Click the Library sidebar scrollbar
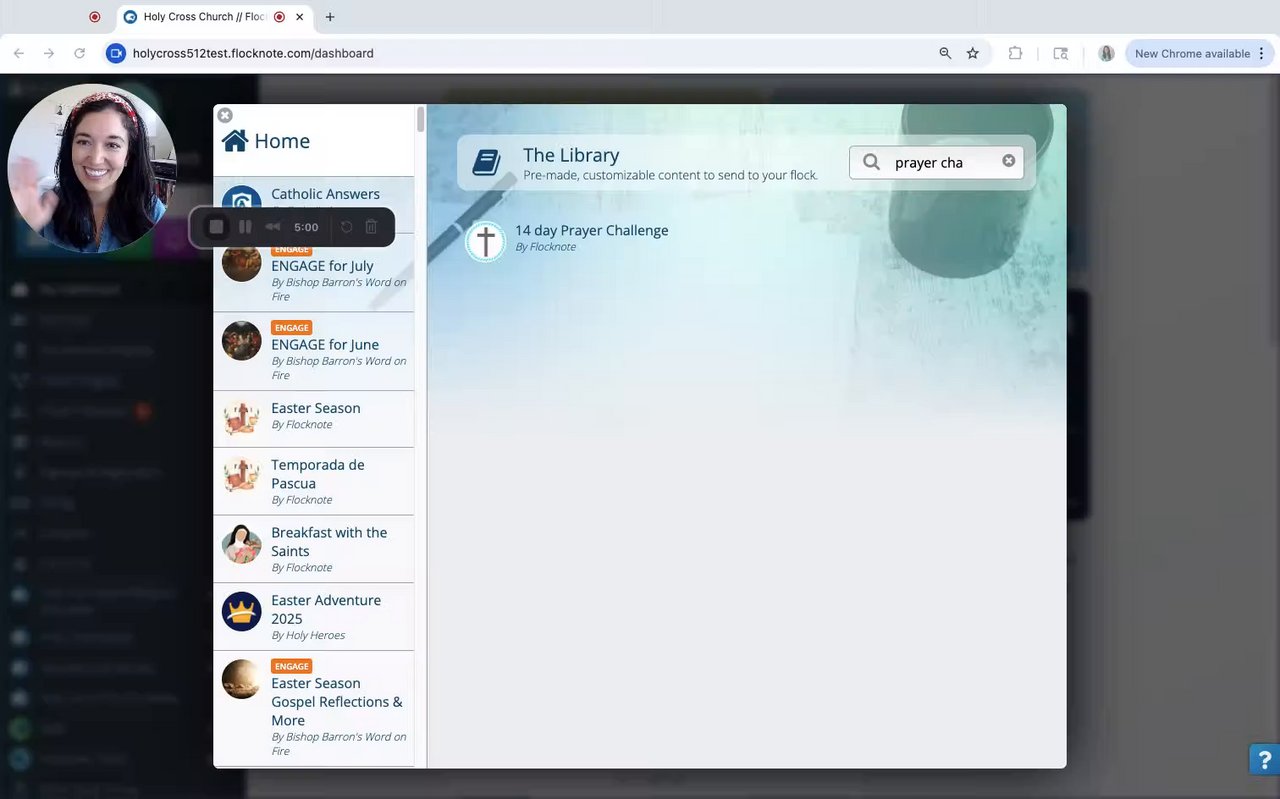1280x799 pixels. pos(421,120)
